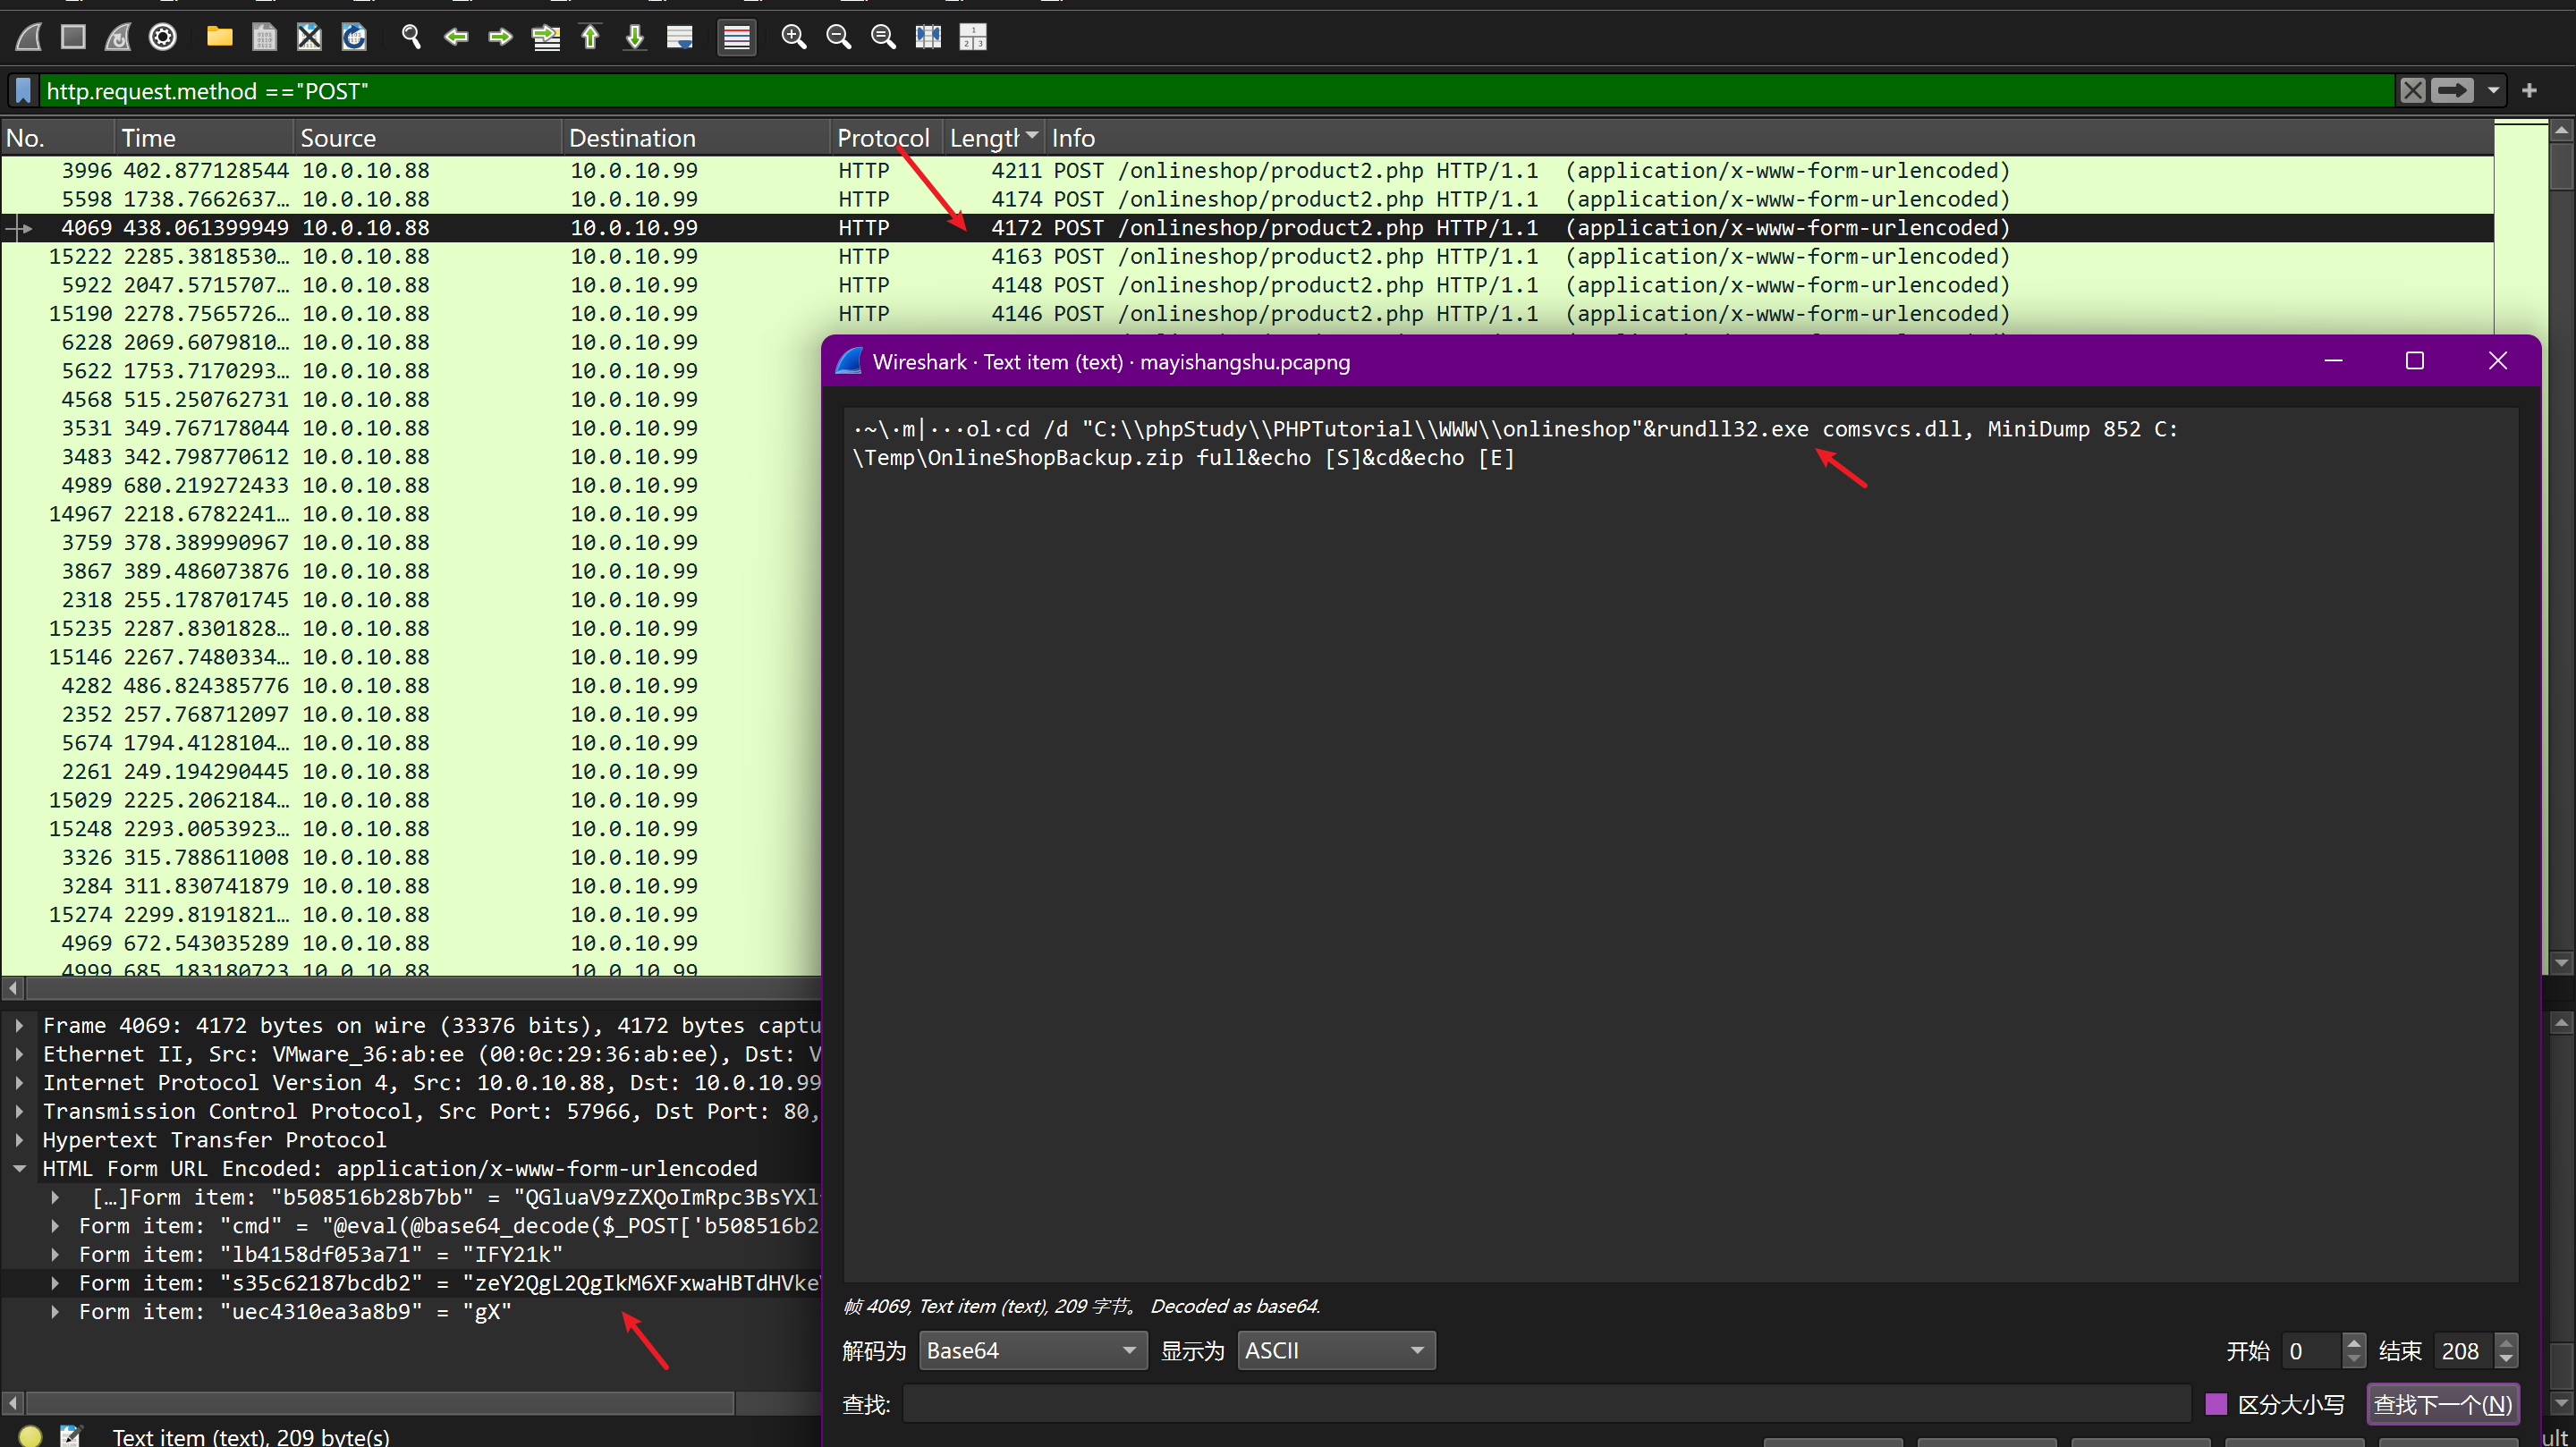The width and height of the screenshot is (2576, 1447).
Task: Click the reload capture file icon
Action: (x=354, y=38)
